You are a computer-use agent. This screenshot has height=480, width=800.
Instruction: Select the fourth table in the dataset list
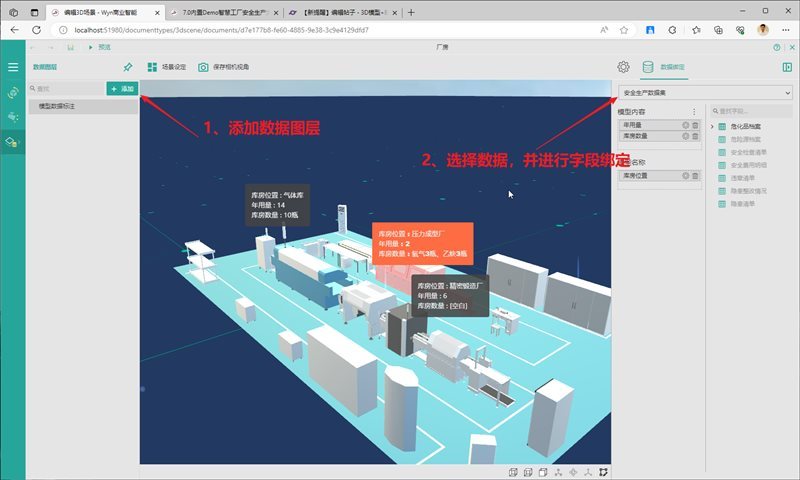pos(742,165)
